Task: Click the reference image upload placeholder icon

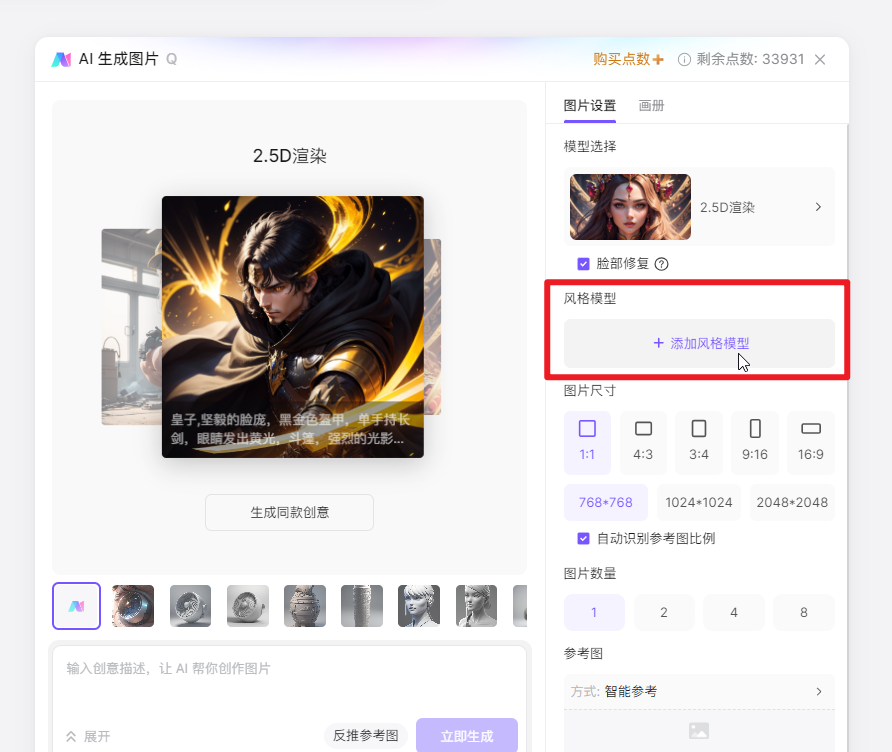Action: click(699, 730)
